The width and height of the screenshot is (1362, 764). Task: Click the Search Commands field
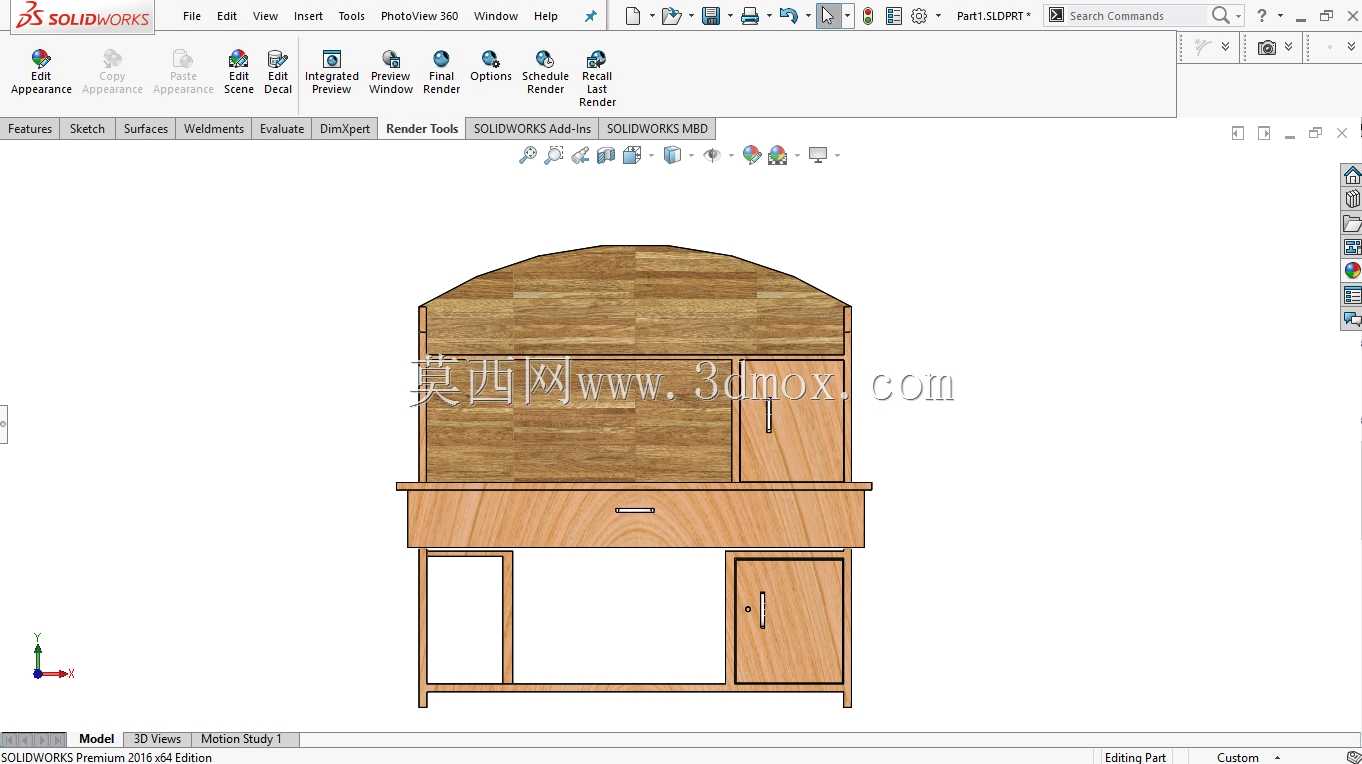click(1136, 16)
